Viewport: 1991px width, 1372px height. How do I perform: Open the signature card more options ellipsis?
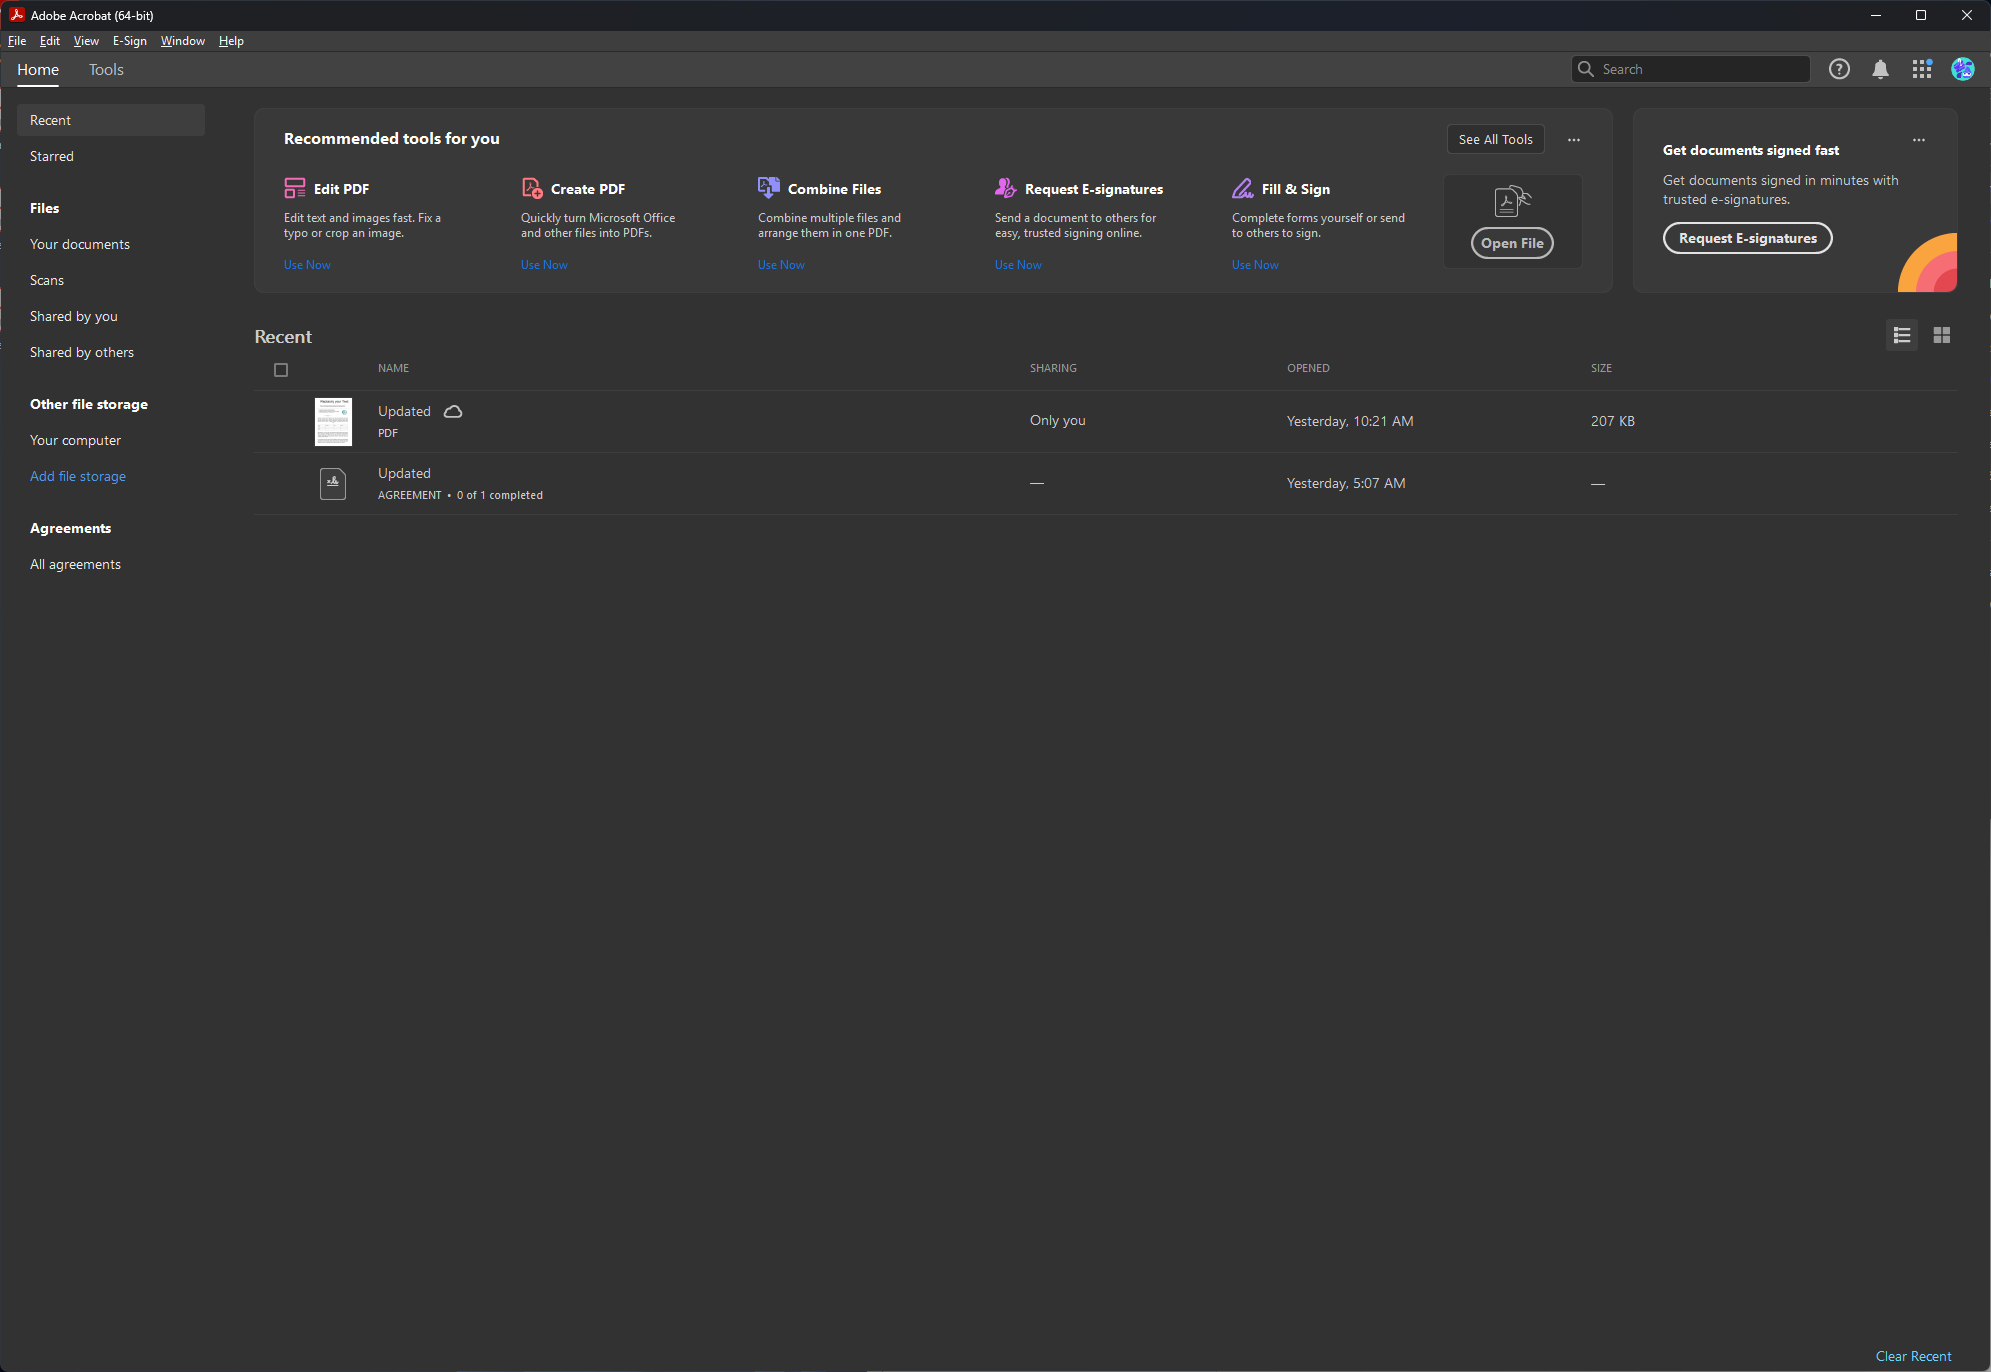coord(1918,140)
